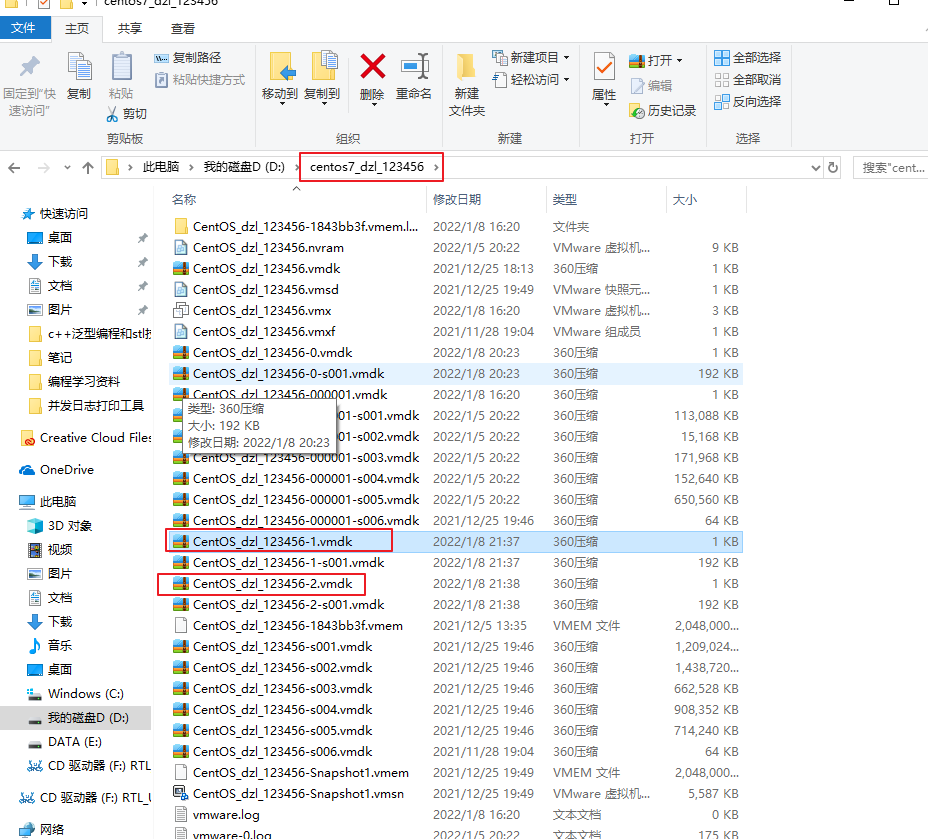This screenshot has height=839, width=928.
Task: Click centos7_dzl_123456 breadcrumb in address bar
Action: point(367,167)
